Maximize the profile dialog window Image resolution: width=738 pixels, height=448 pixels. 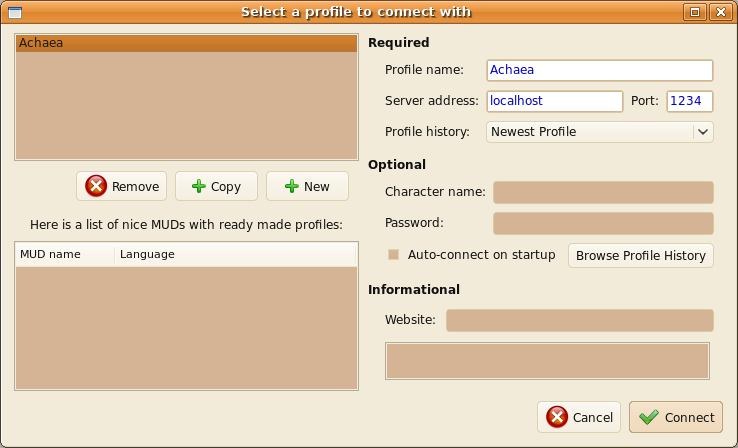pos(695,12)
